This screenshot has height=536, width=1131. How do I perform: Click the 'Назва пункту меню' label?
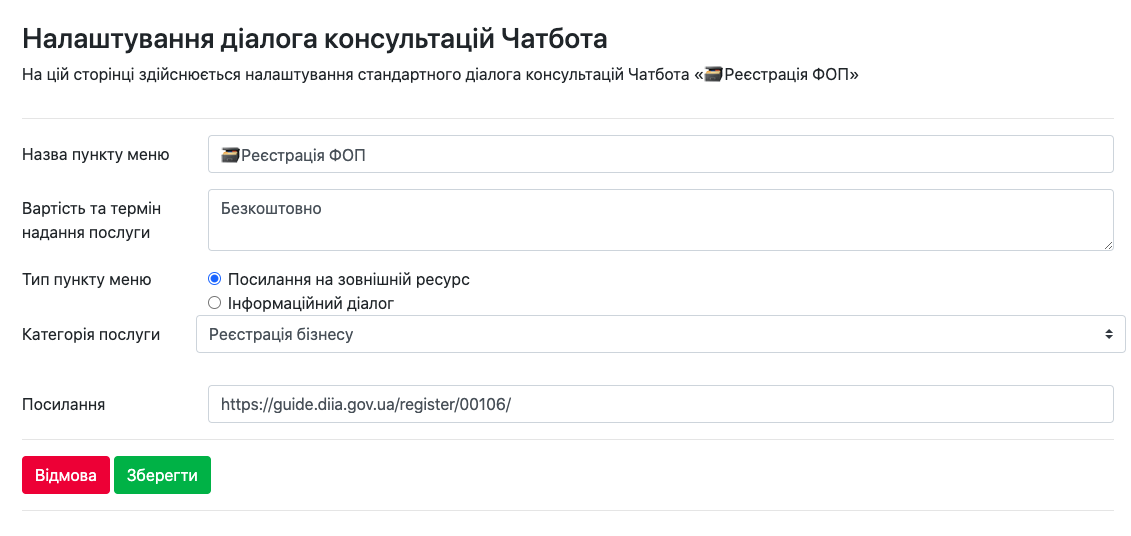(96, 155)
